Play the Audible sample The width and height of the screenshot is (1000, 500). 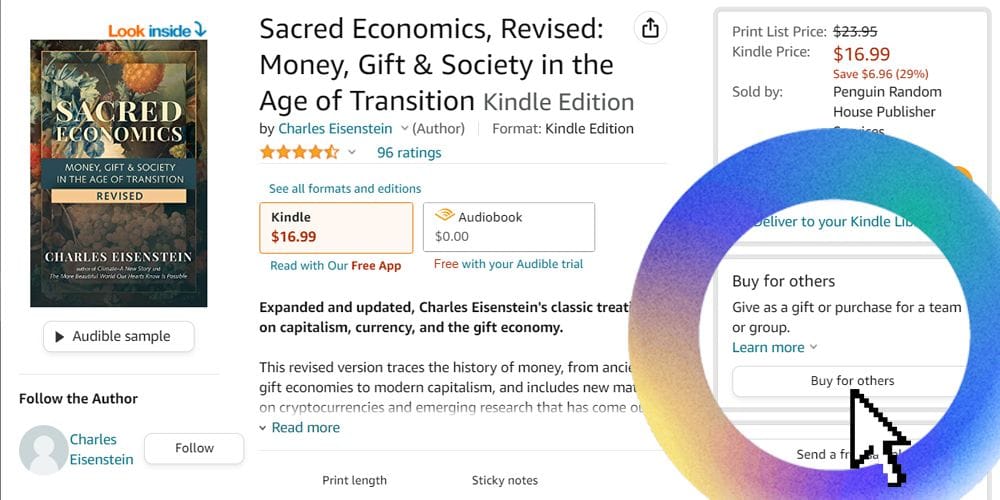click(x=118, y=336)
